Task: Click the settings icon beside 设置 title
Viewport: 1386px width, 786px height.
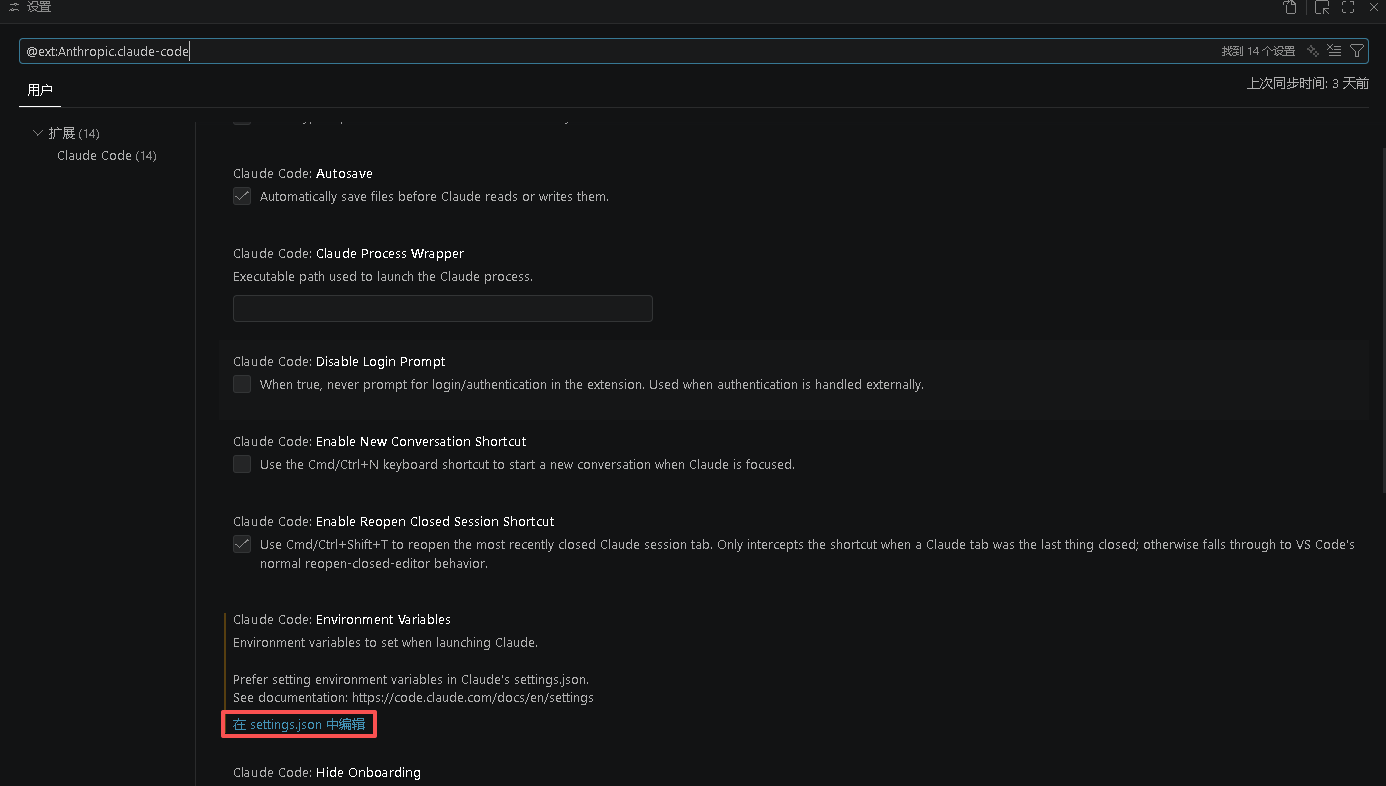Action: [x=14, y=7]
